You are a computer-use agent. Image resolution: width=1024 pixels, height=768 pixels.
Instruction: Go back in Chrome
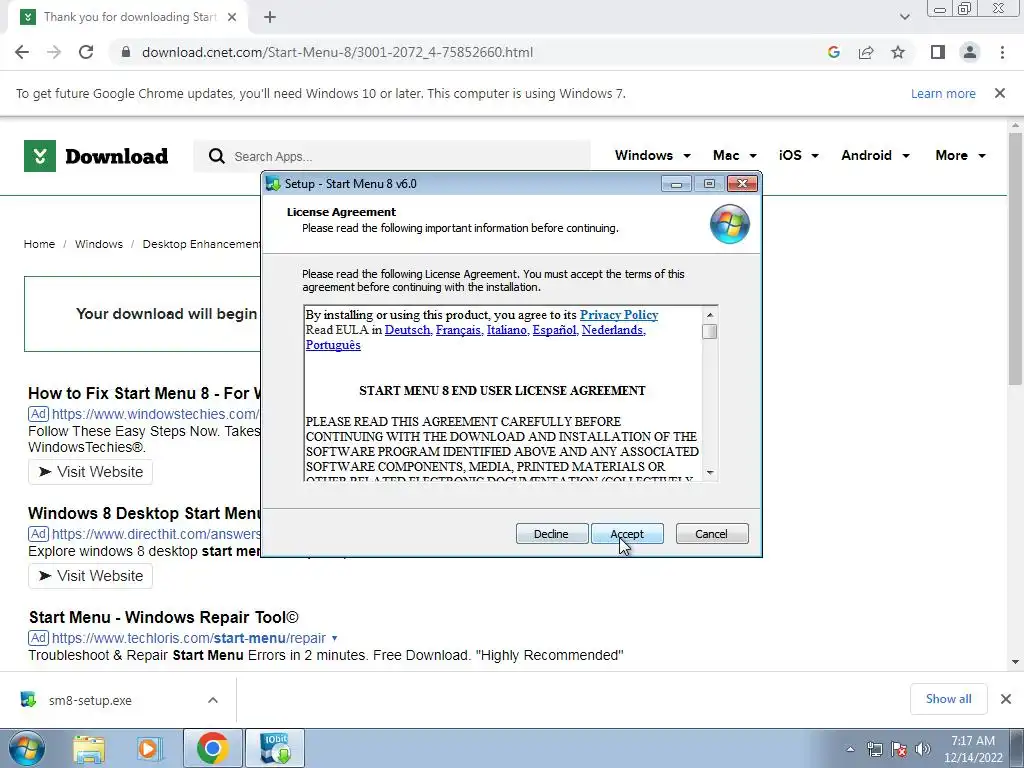(22, 52)
